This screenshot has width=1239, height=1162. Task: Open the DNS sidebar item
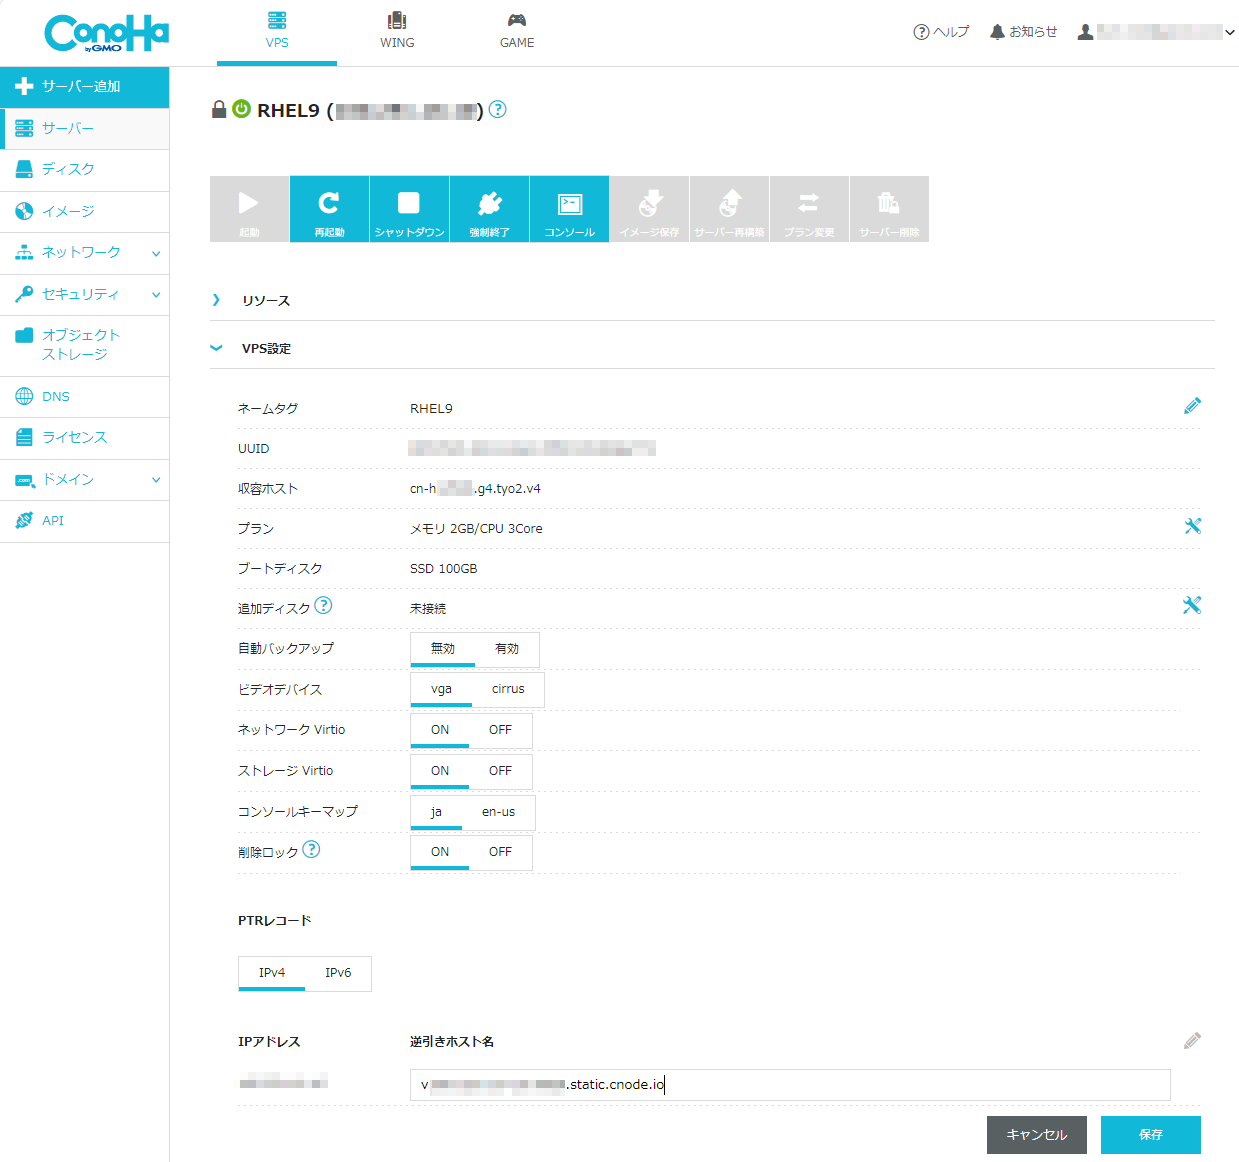pyautogui.click(x=85, y=397)
